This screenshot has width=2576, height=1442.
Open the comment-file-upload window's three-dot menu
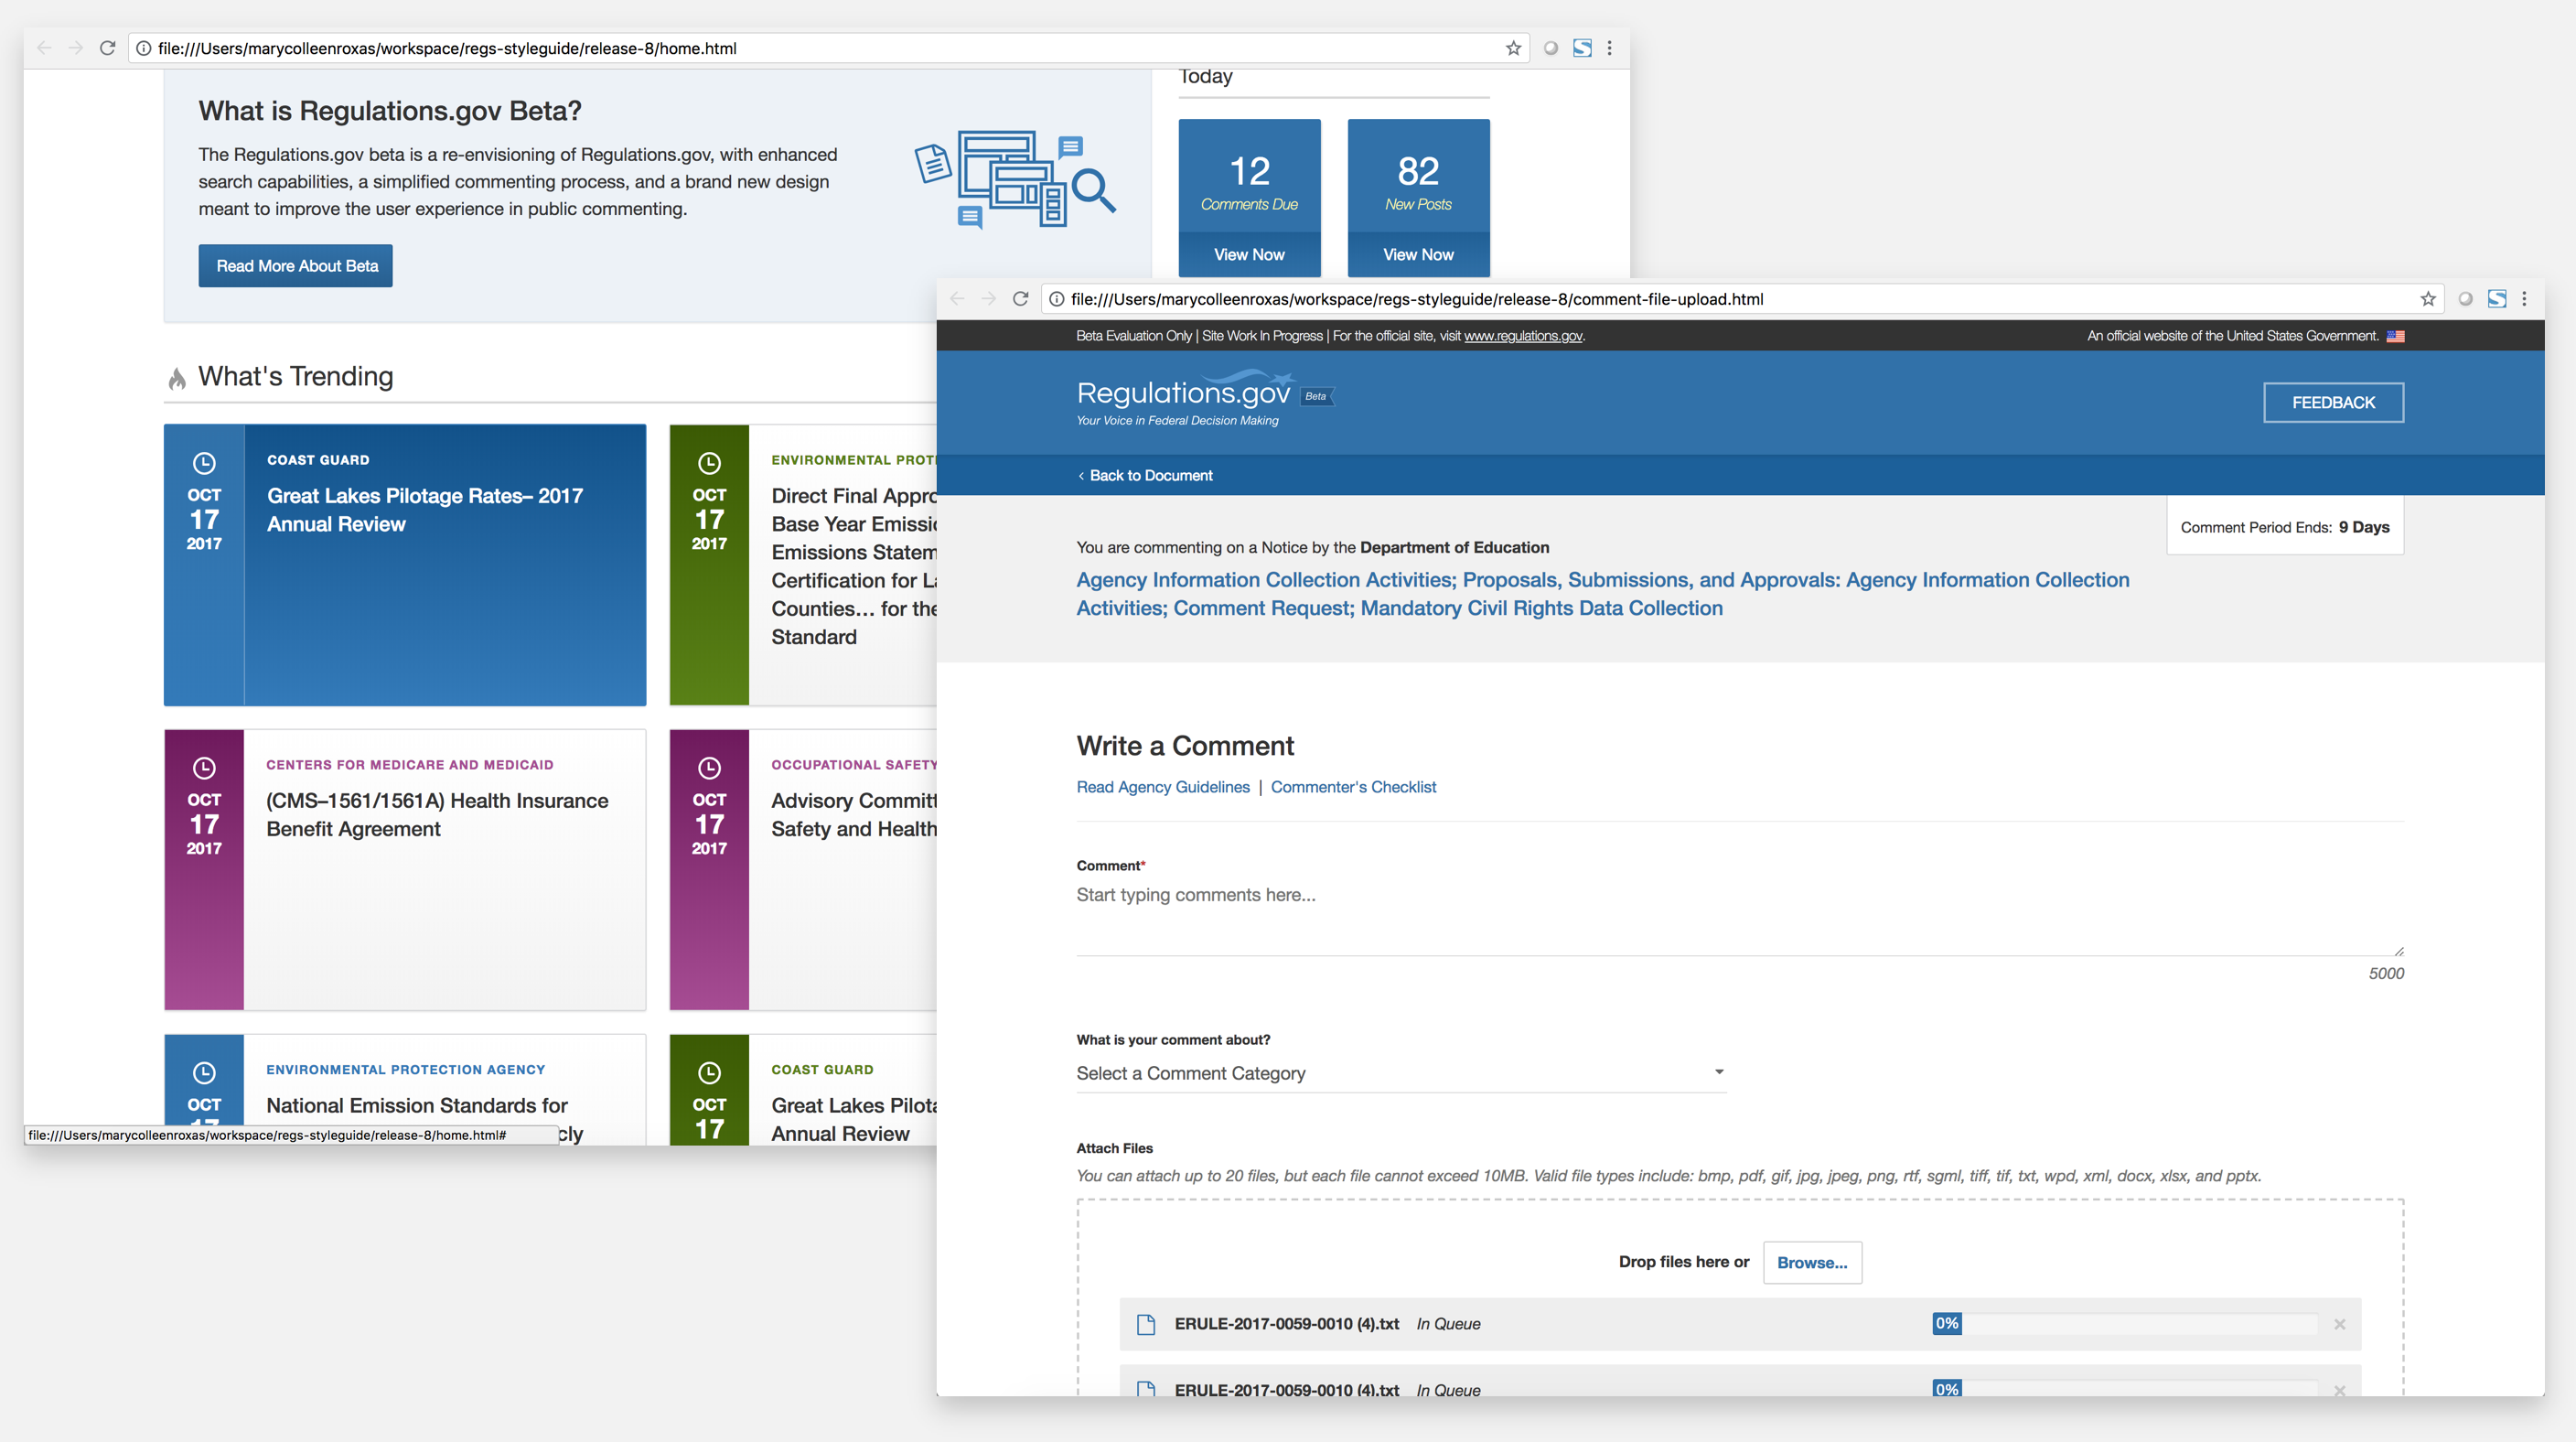coord(2524,299)
